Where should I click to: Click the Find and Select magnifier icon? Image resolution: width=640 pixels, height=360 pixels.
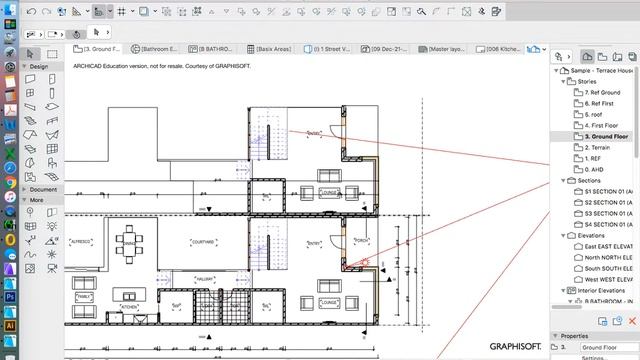pyautogui.click(x=421, y=11)
